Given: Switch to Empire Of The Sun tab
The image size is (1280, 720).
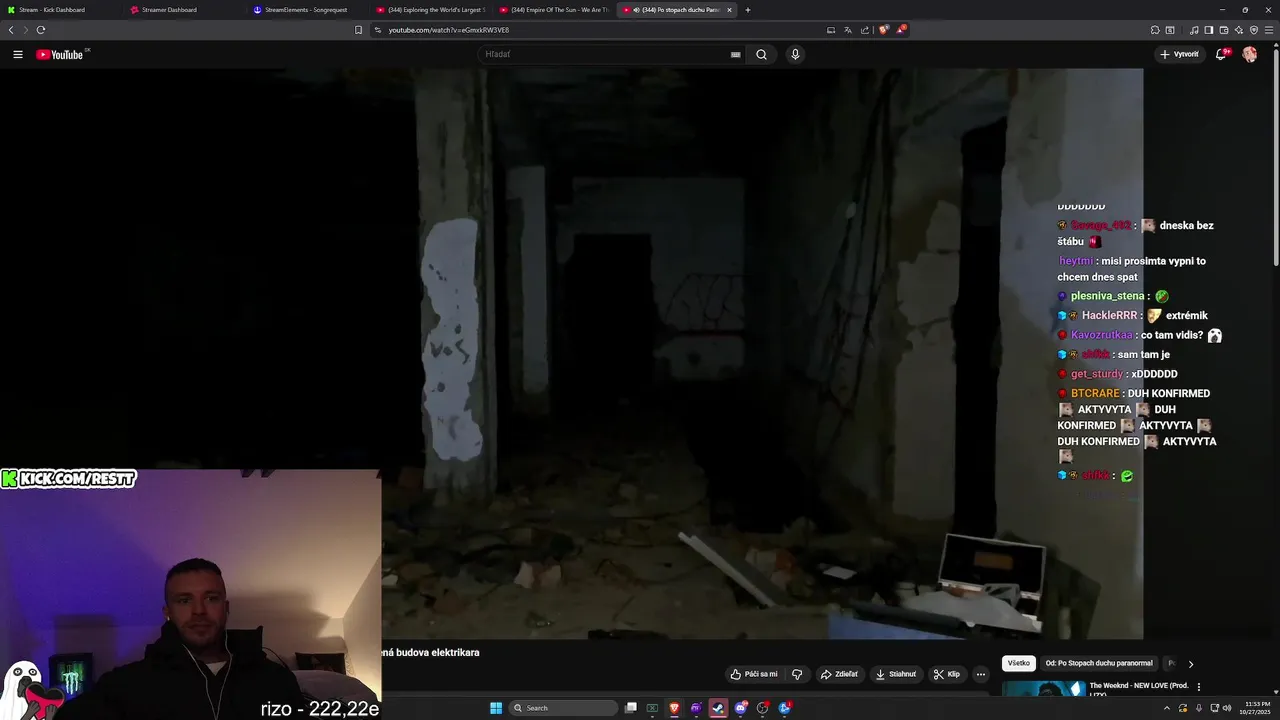Looking at the screenshot, I should (554, 10).
